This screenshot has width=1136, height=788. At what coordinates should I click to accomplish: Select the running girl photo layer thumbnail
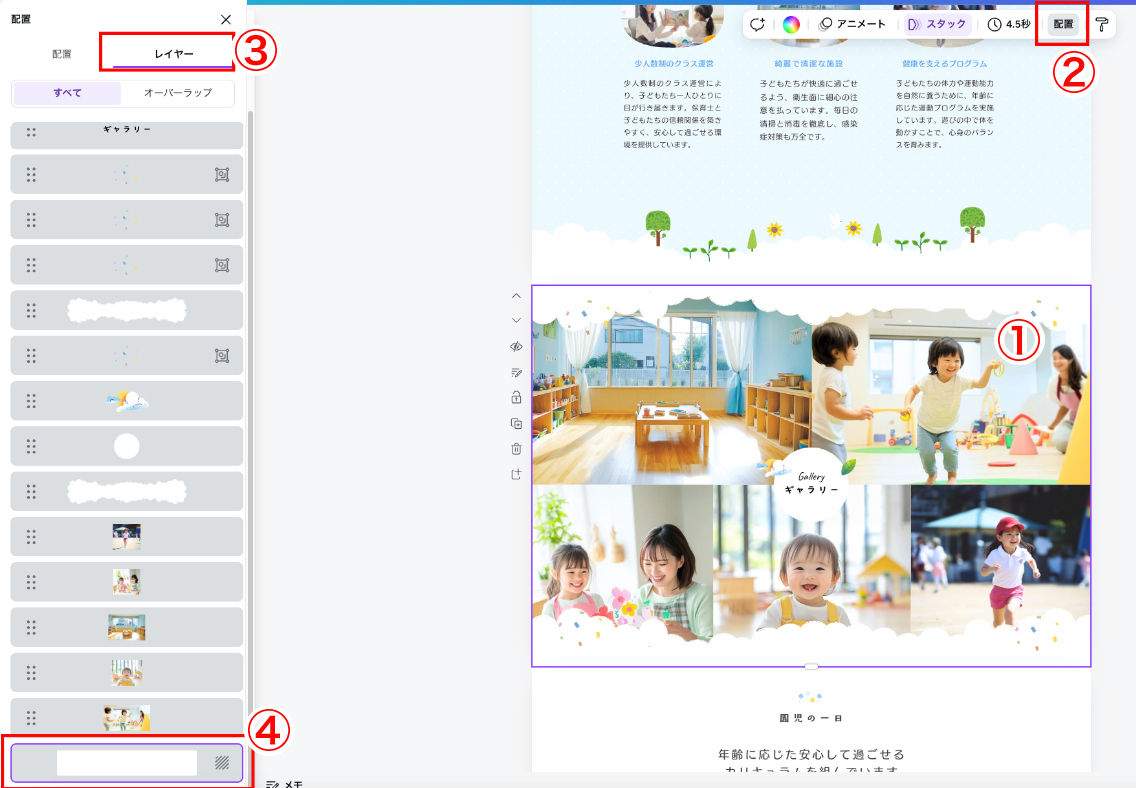127,537
